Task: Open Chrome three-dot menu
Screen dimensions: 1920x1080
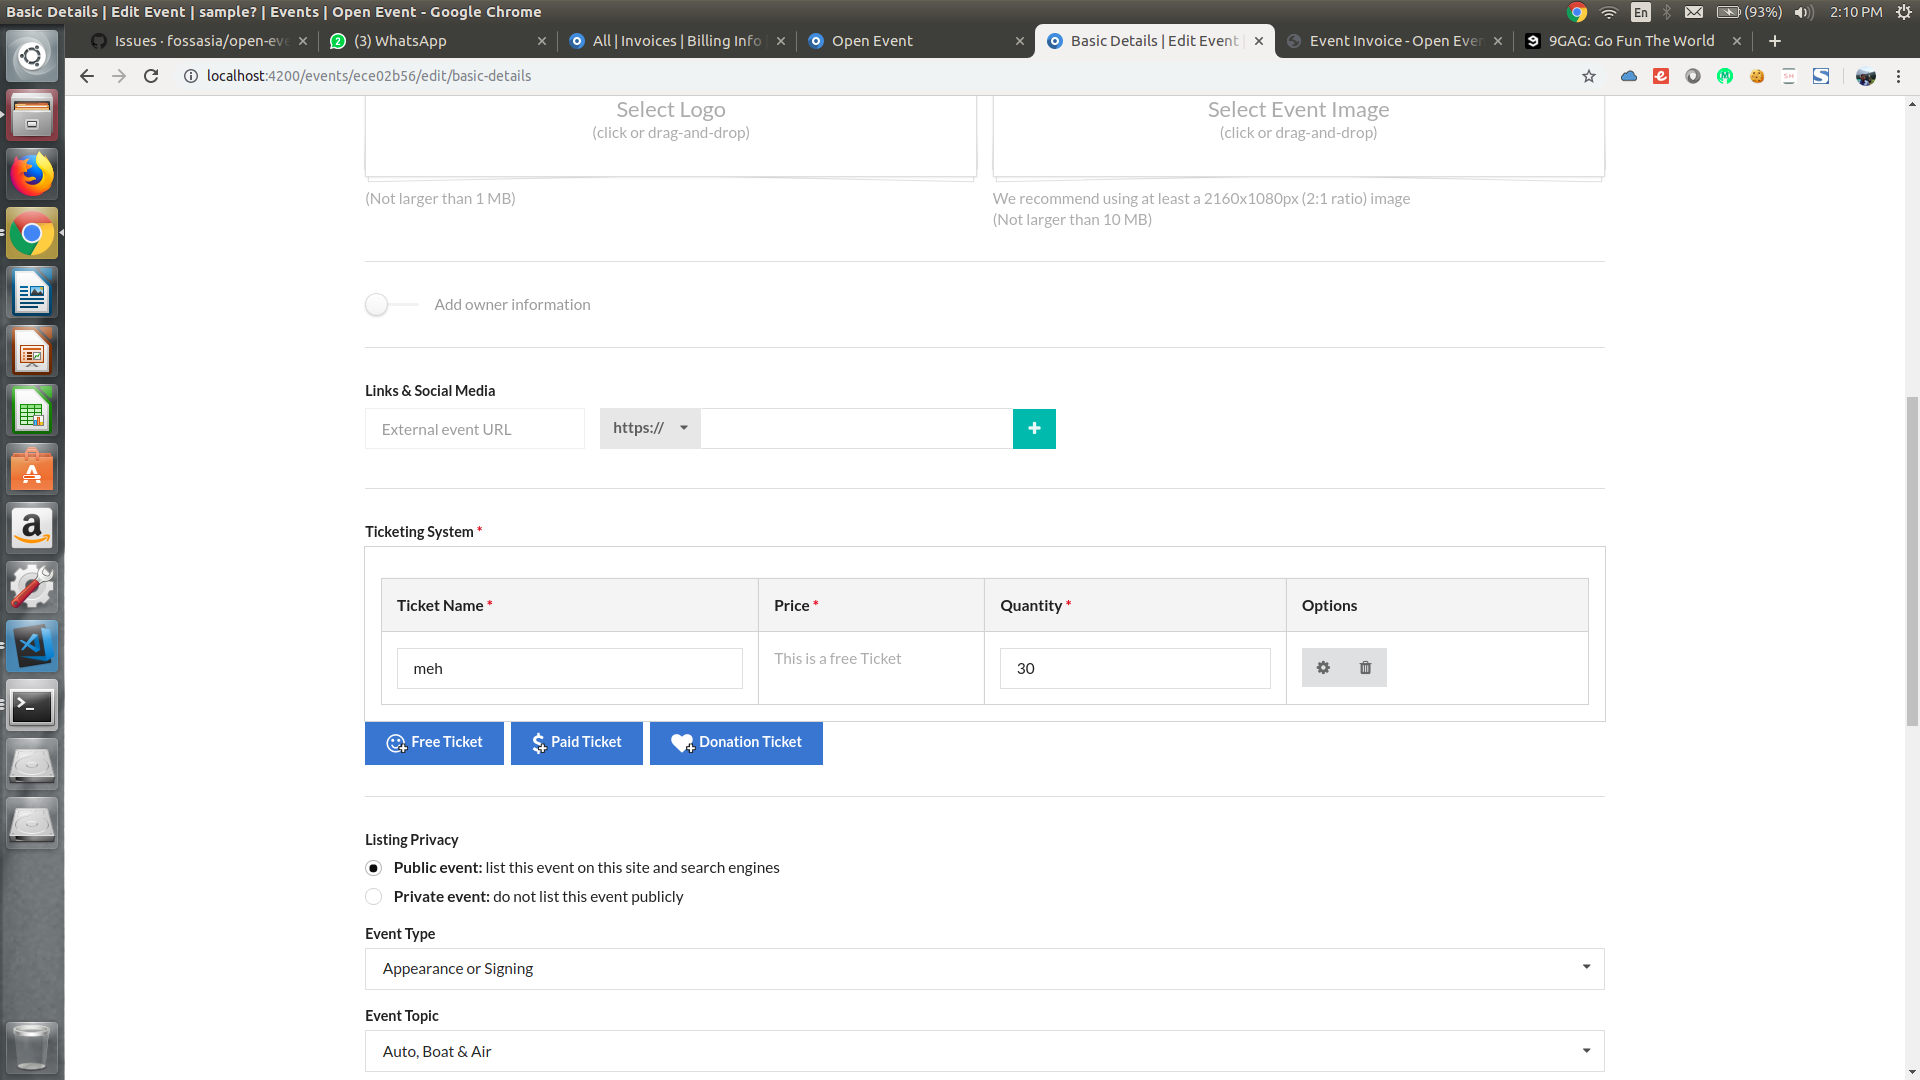Action: click(1898, 76)
